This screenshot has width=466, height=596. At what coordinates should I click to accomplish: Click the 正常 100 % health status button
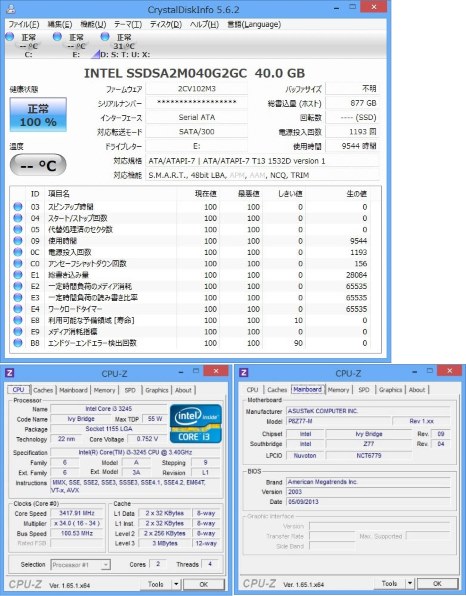coord(38,115)
